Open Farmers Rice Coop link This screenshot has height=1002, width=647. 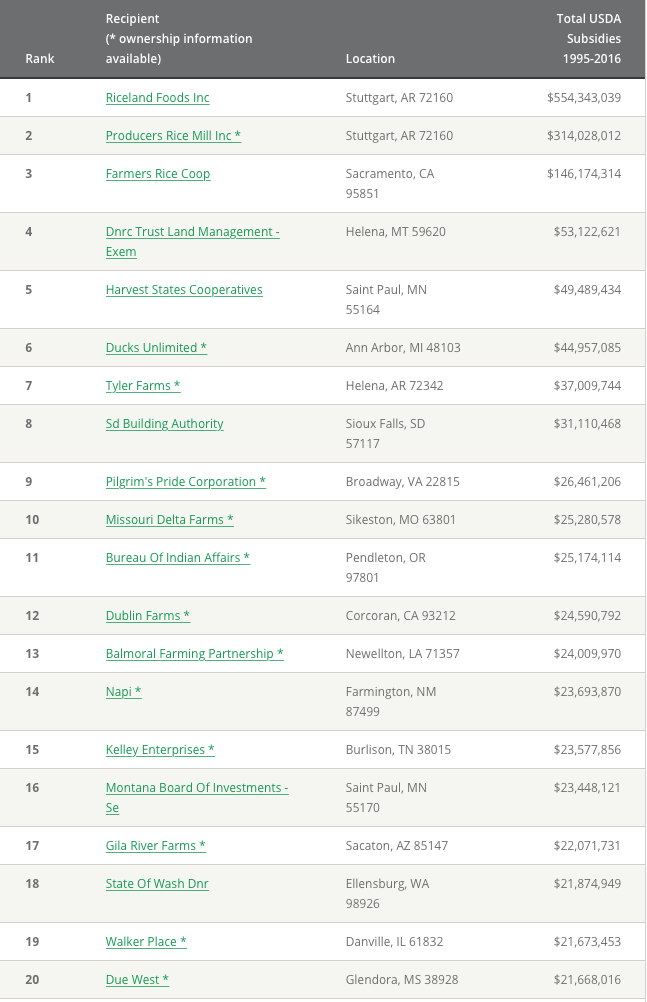158,174
